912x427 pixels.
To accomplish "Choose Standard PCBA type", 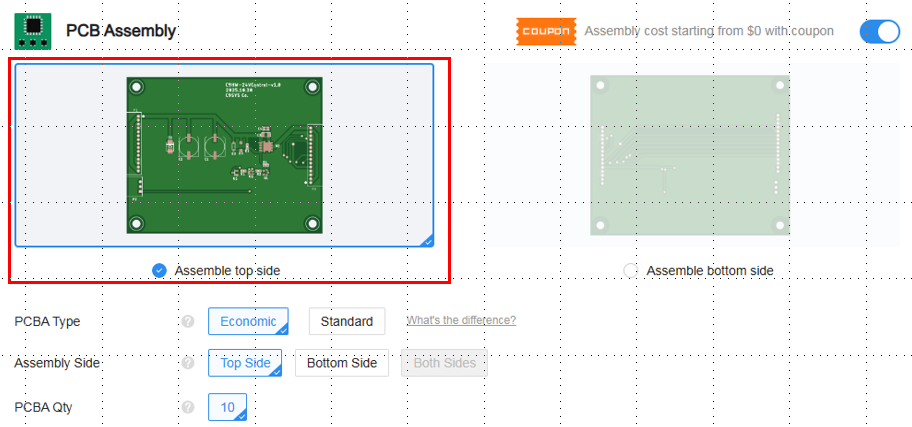I will click(347, 321).
